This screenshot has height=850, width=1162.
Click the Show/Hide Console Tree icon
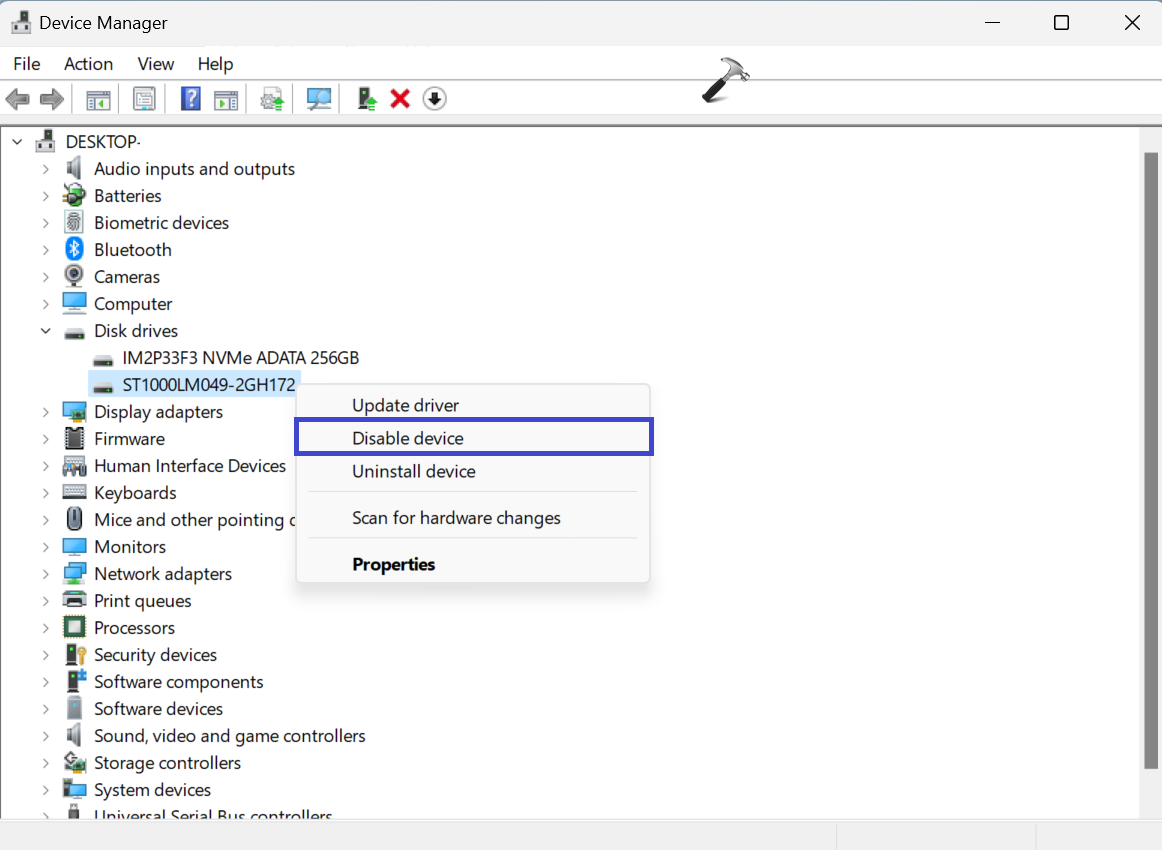98,99
